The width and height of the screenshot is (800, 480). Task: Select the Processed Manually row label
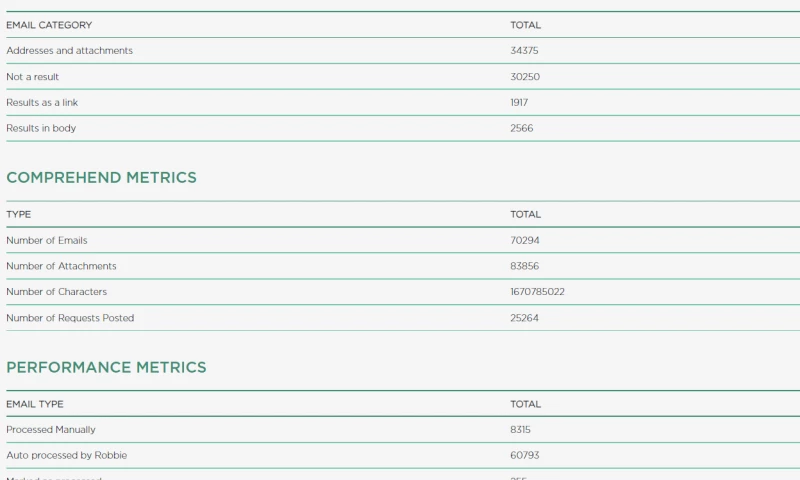click(51, 430)
